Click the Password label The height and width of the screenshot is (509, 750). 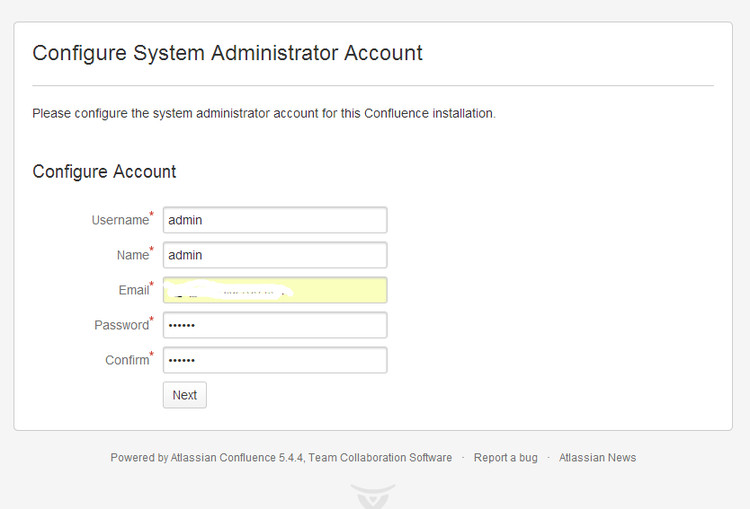coord(121,325)
